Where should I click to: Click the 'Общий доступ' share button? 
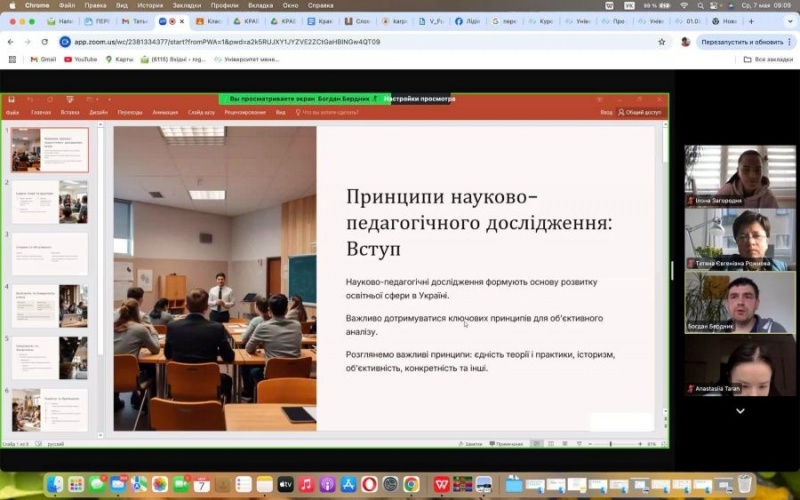(x=640, y=113)
